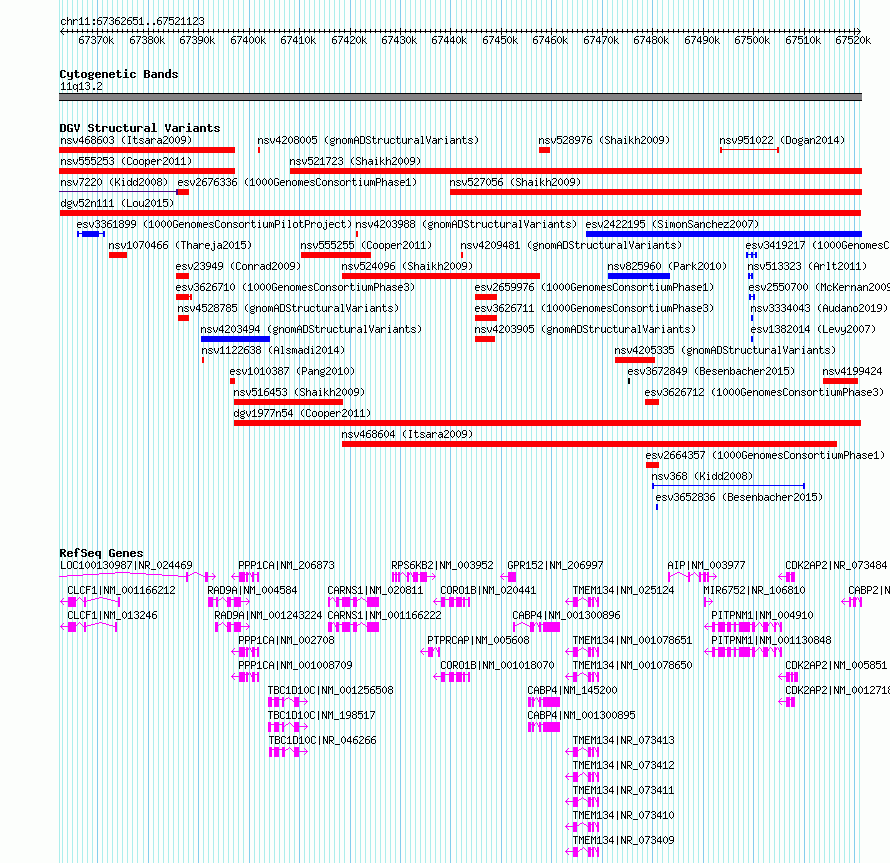This screenshot has width=890, height=863.
Task: Click the nsv527056 (Shaikh2009) label
Action: pyautogui.click(x=515, y=182)
